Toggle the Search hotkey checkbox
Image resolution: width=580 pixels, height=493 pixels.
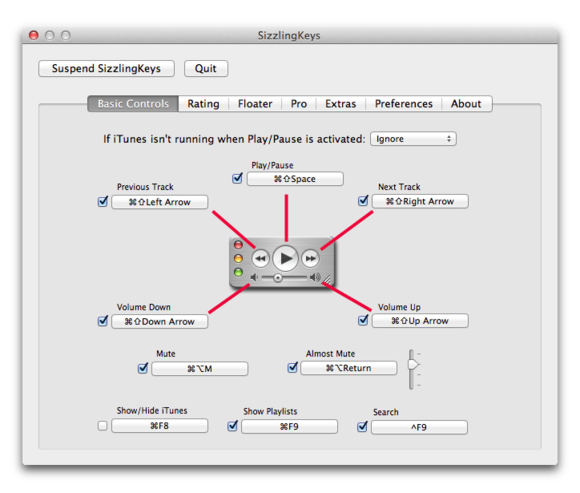(x=362, y=427)
